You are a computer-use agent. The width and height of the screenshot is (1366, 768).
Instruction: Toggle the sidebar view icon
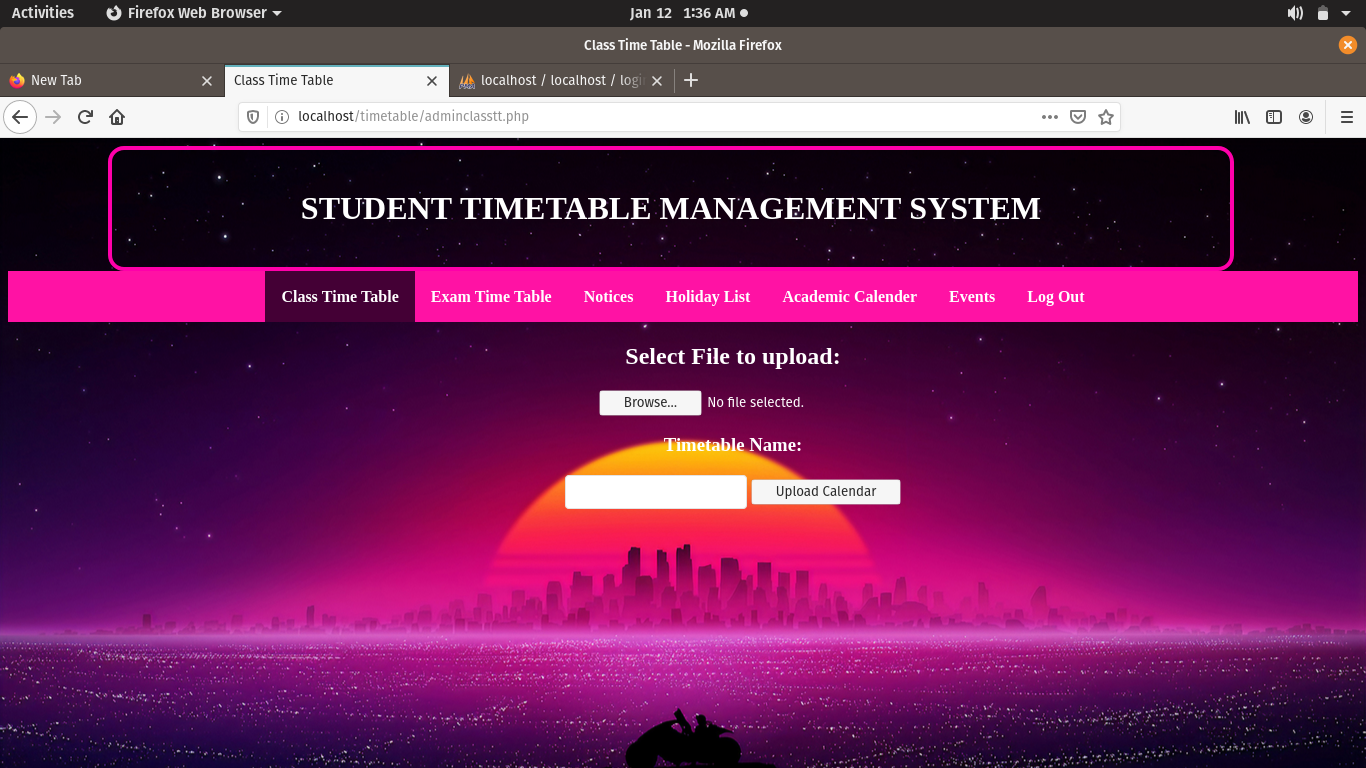pyautogui.click(x=1274, y=117)
